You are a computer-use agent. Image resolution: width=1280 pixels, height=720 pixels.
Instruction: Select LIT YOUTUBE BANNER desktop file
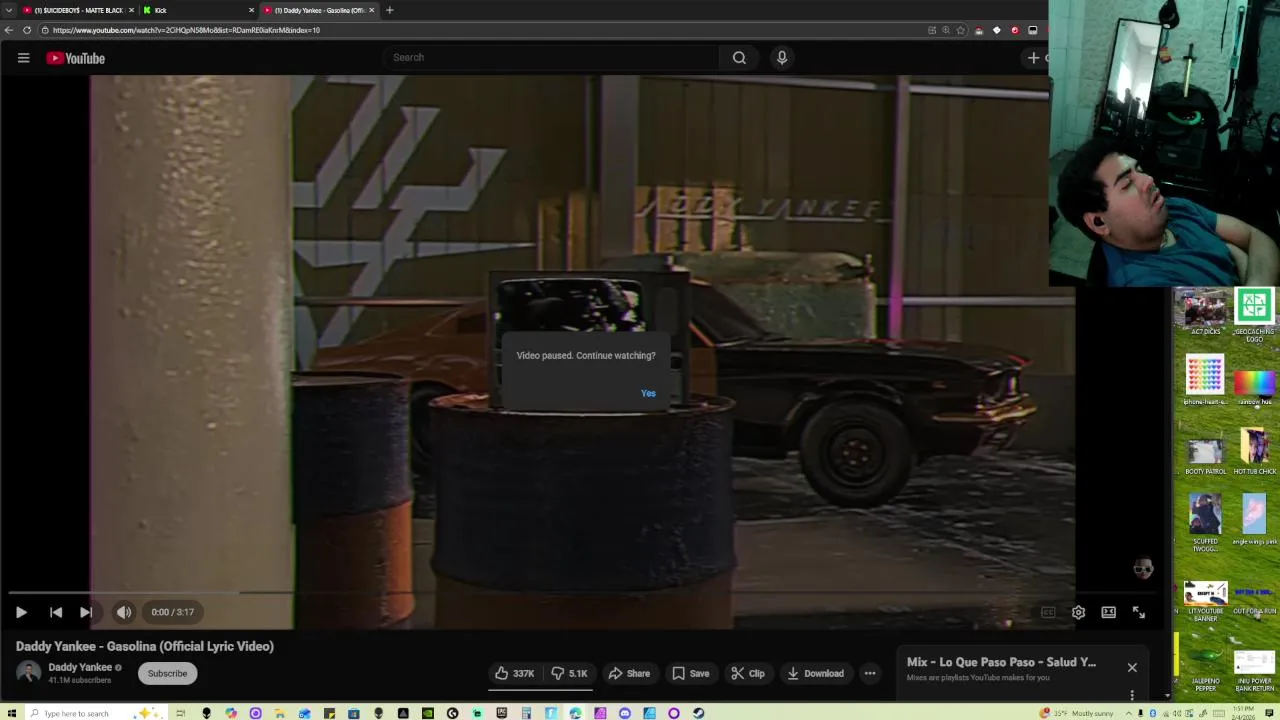click(1205, 602)
